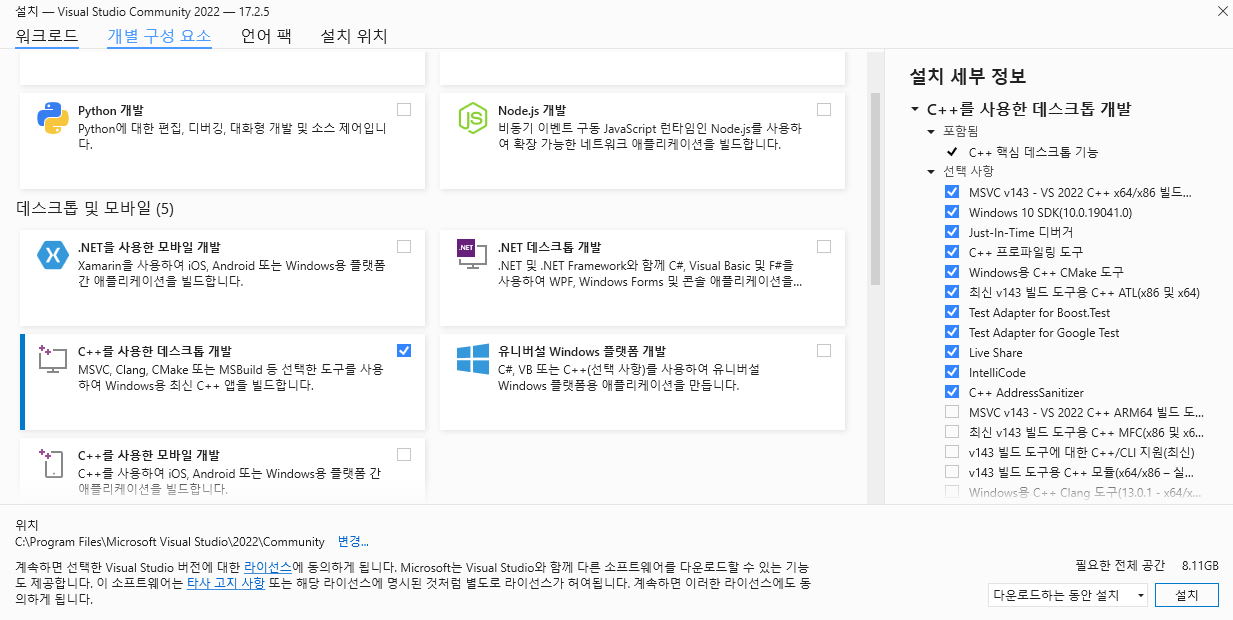Screen dimensions: 1233x620
Task: Enable the Python 개발 workload checkbox
Action: pyautogui.click(x=404, y=109)
